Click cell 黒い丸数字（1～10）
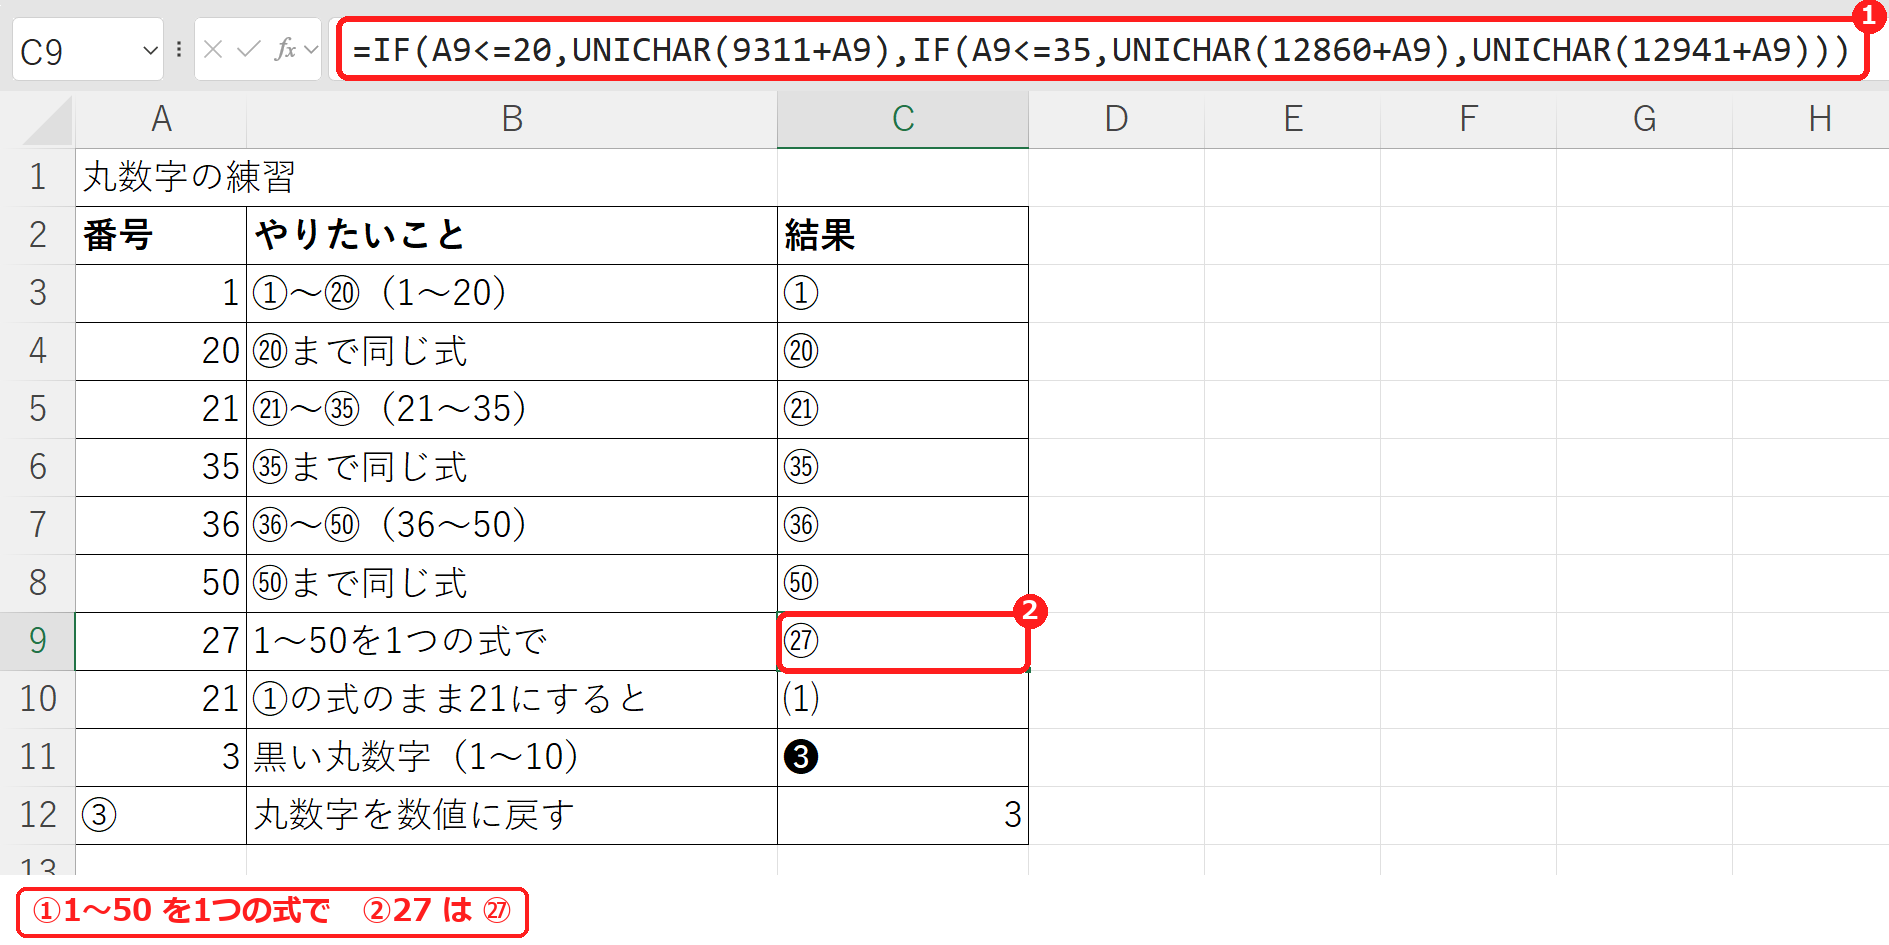The width and height of the screenshot is (1889, 945). click(x=512, y=757)
